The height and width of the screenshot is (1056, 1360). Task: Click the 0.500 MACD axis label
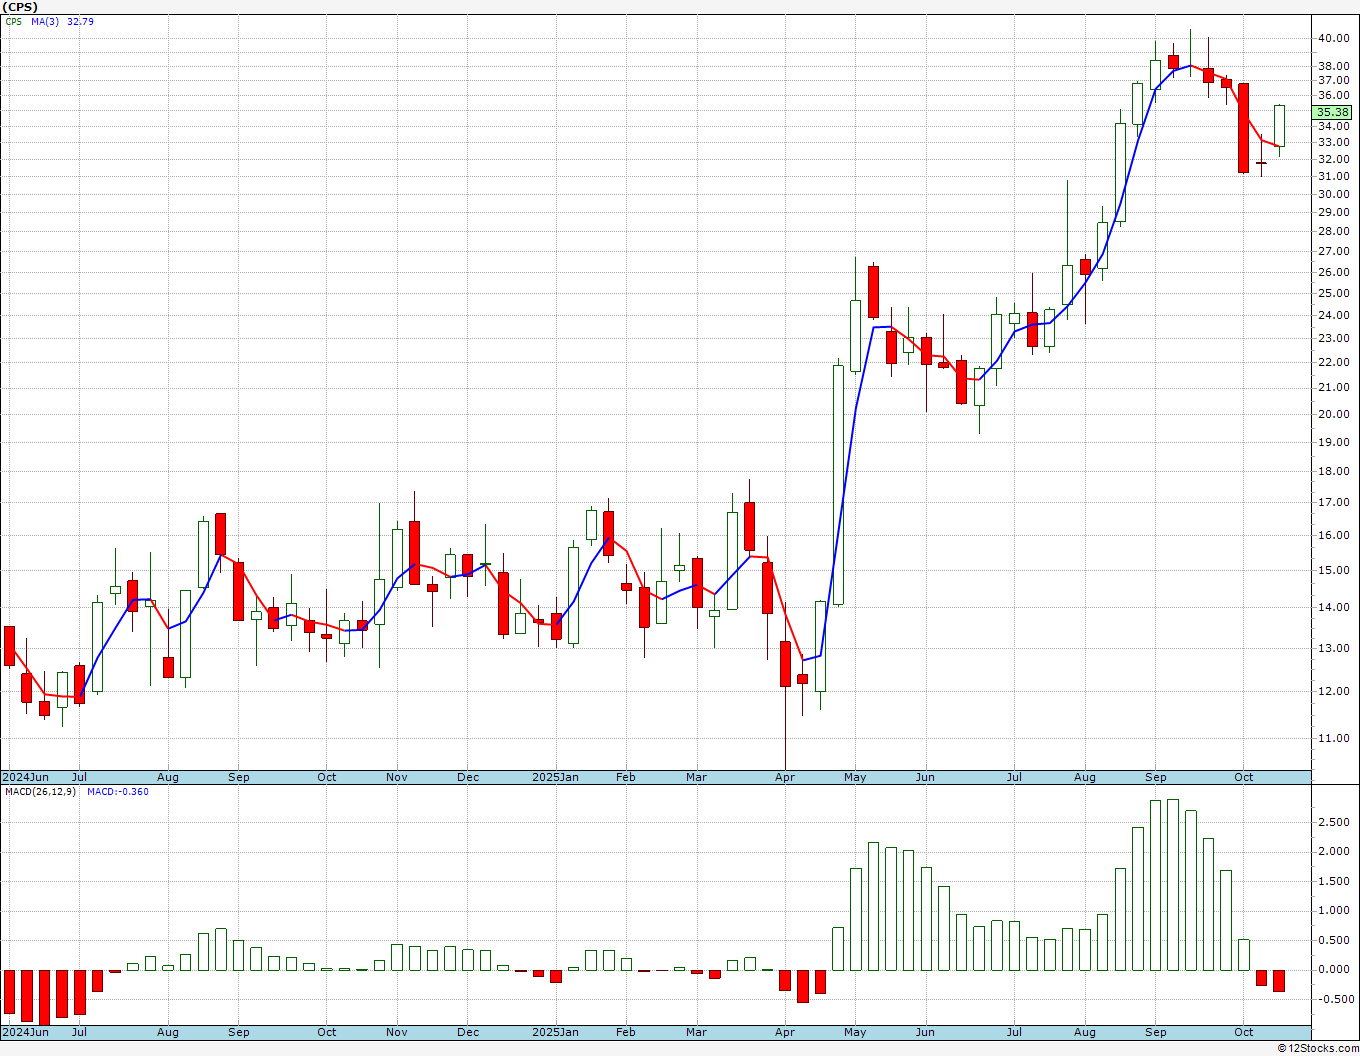(1334, 940)
